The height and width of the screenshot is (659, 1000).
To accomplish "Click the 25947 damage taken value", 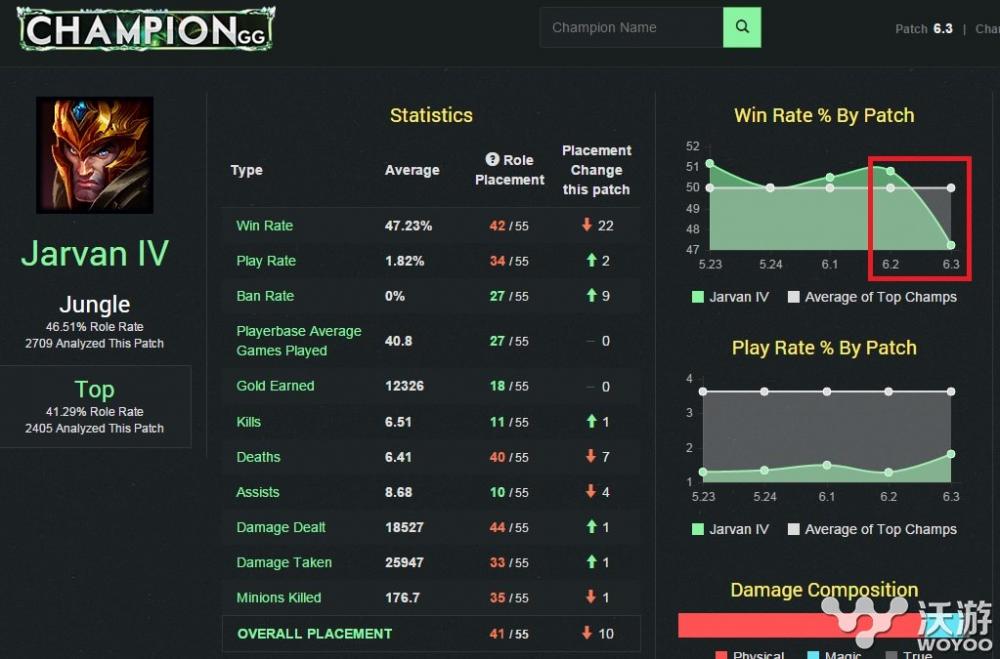I will click(x=404, y=563).
